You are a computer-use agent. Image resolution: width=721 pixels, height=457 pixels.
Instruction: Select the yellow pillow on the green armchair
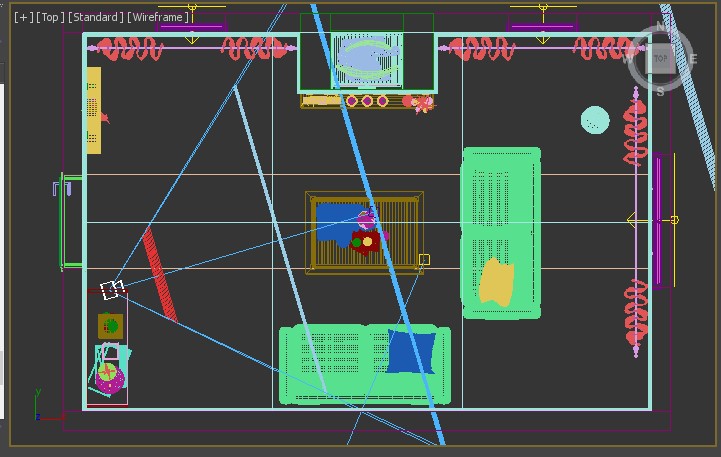point(496,281)
